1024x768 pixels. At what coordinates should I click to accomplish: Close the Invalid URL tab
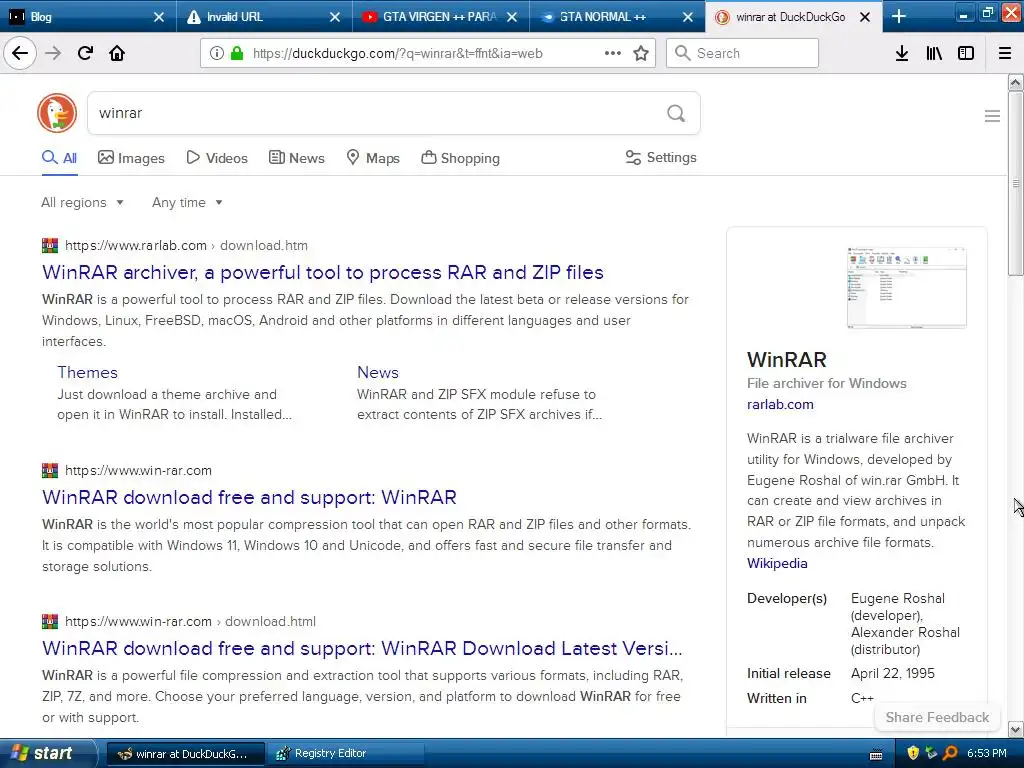[x=334, y=17]
